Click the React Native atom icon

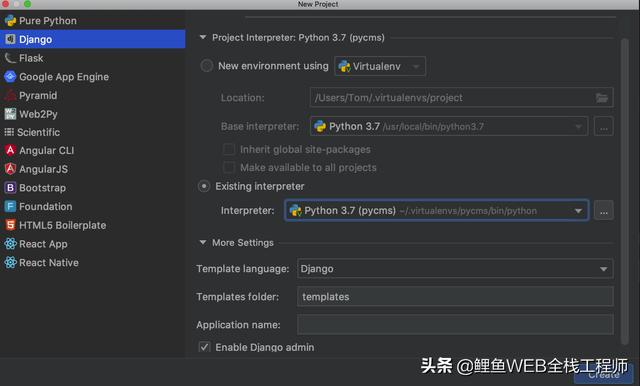click(10, 262)
